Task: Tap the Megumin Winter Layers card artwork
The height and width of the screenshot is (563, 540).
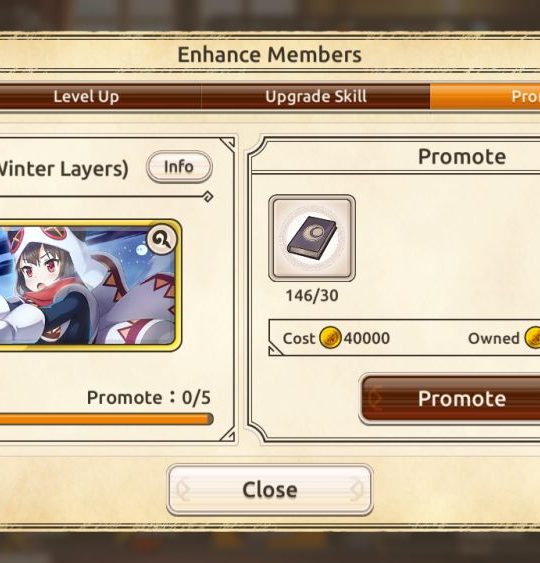Action: (89, 285)
